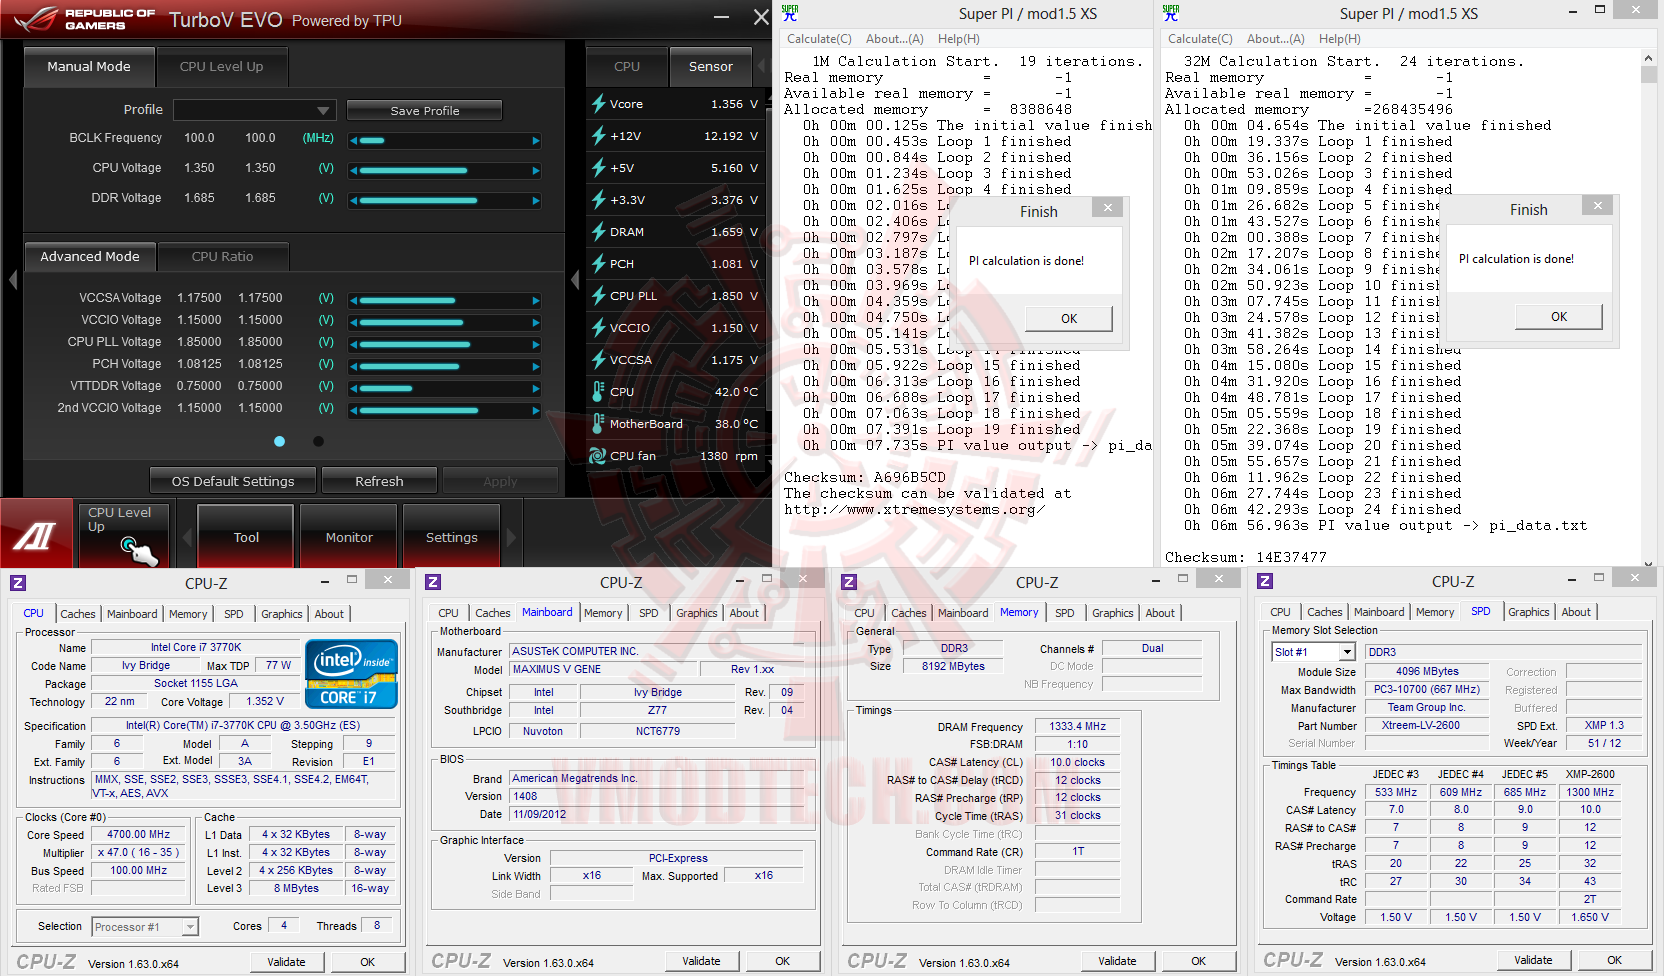Open the Settings section in AI Suite bar

pos(452,537)
